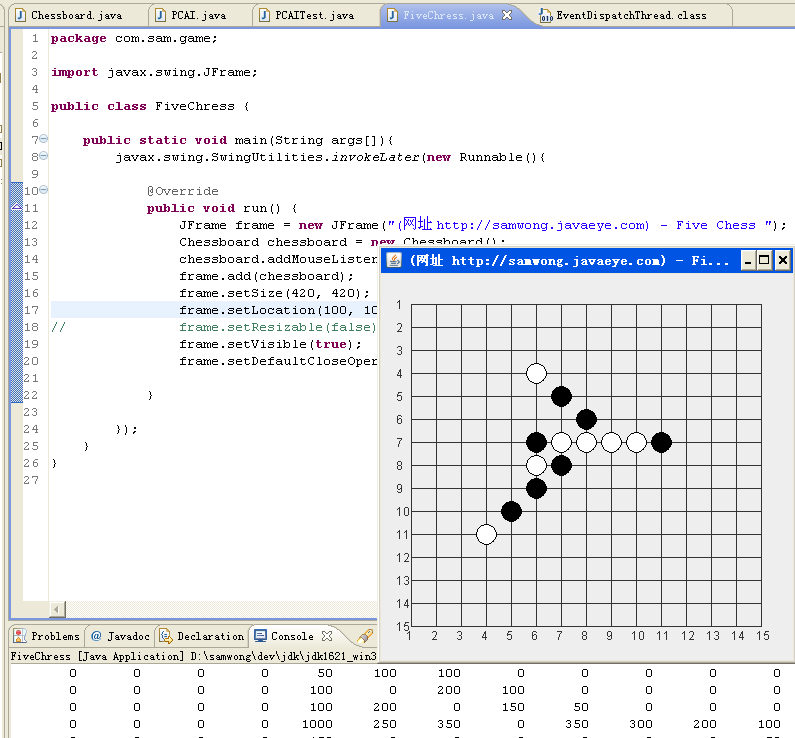Click the pin console icon beside Console tab
Screen dimensions: 795x738
365,636
